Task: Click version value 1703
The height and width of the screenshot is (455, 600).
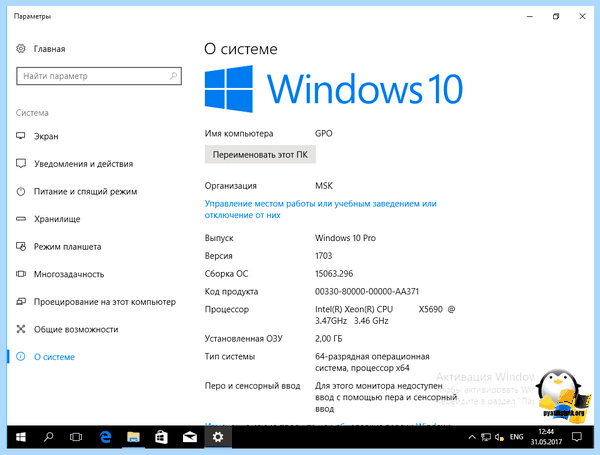Action: click(323, 256)
